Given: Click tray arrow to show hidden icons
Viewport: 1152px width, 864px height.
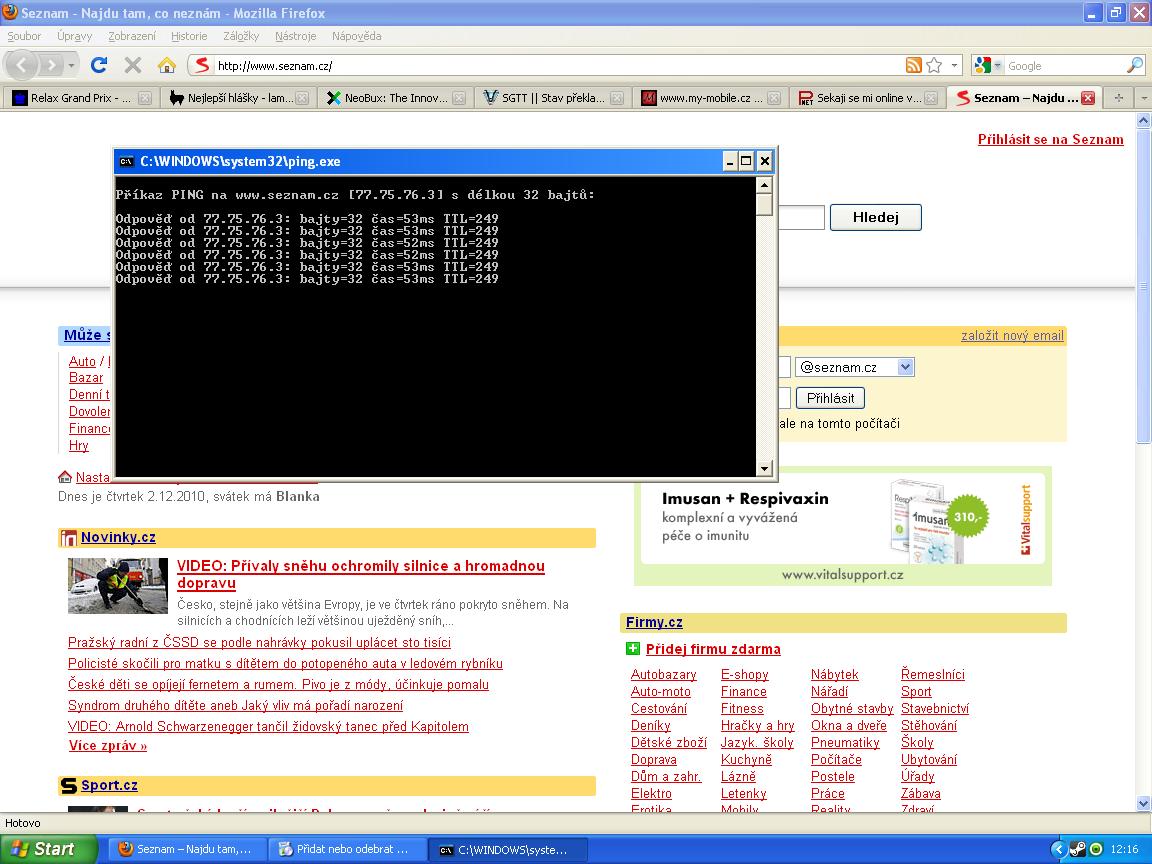Looking at the screenshot, I should point(1059,849).
